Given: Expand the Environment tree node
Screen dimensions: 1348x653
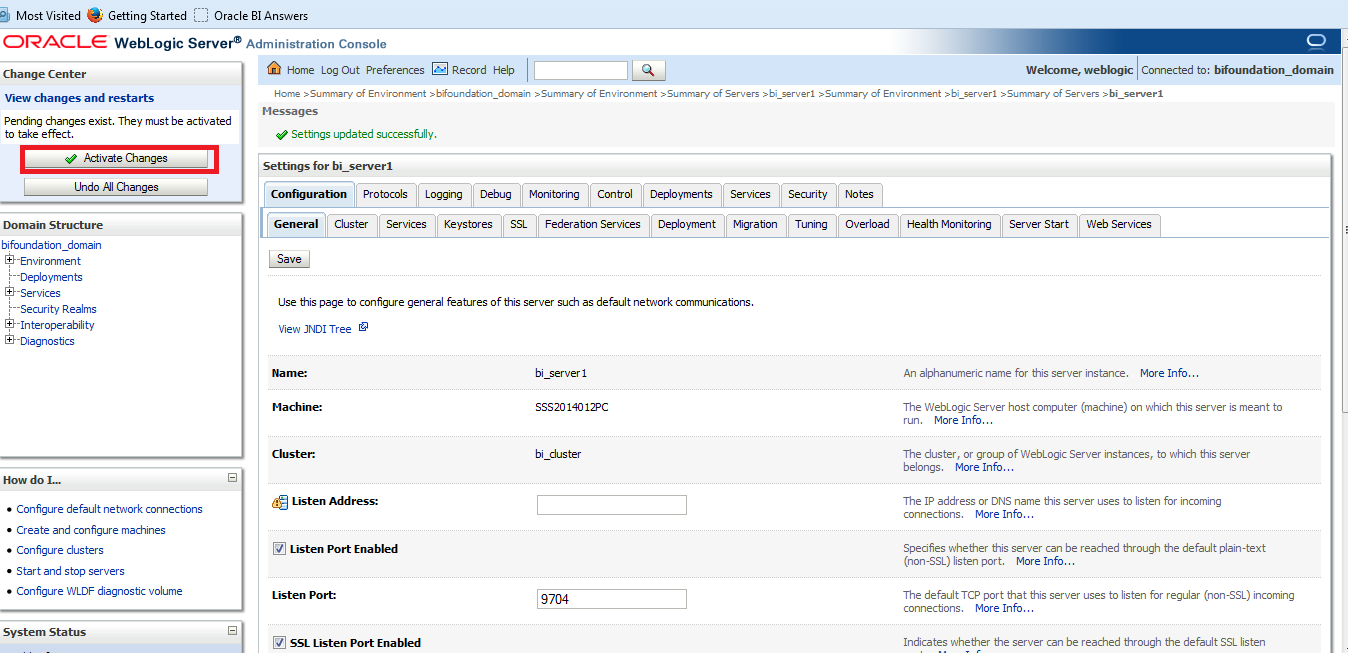Looking at the screenshot, I should coord(10,260).
